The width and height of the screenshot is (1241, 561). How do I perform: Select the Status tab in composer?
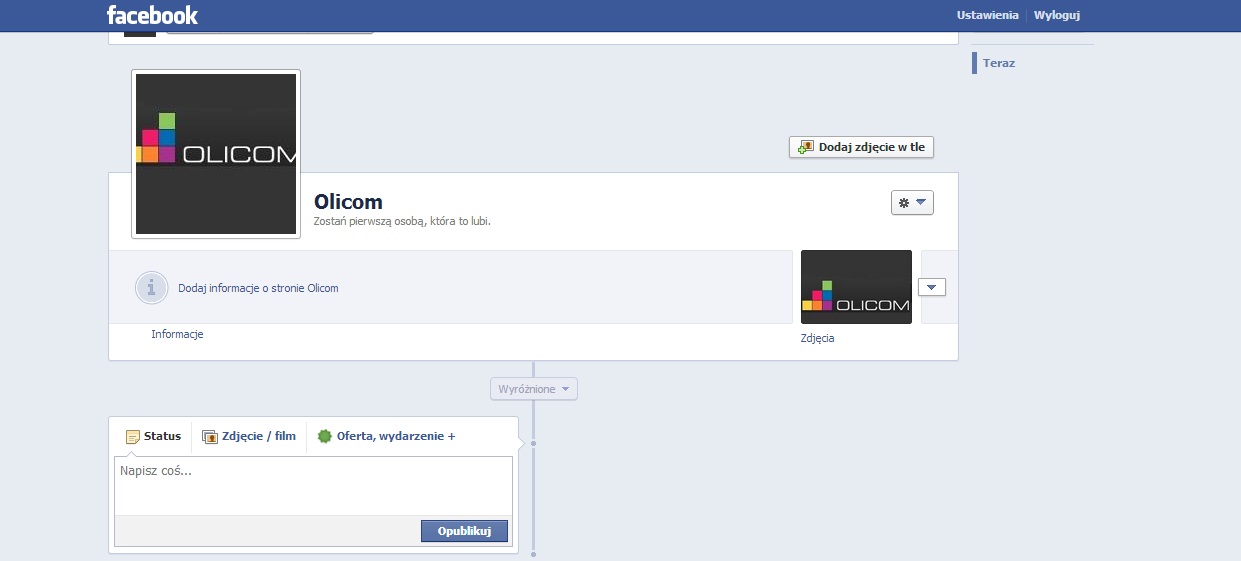(153, 436)
